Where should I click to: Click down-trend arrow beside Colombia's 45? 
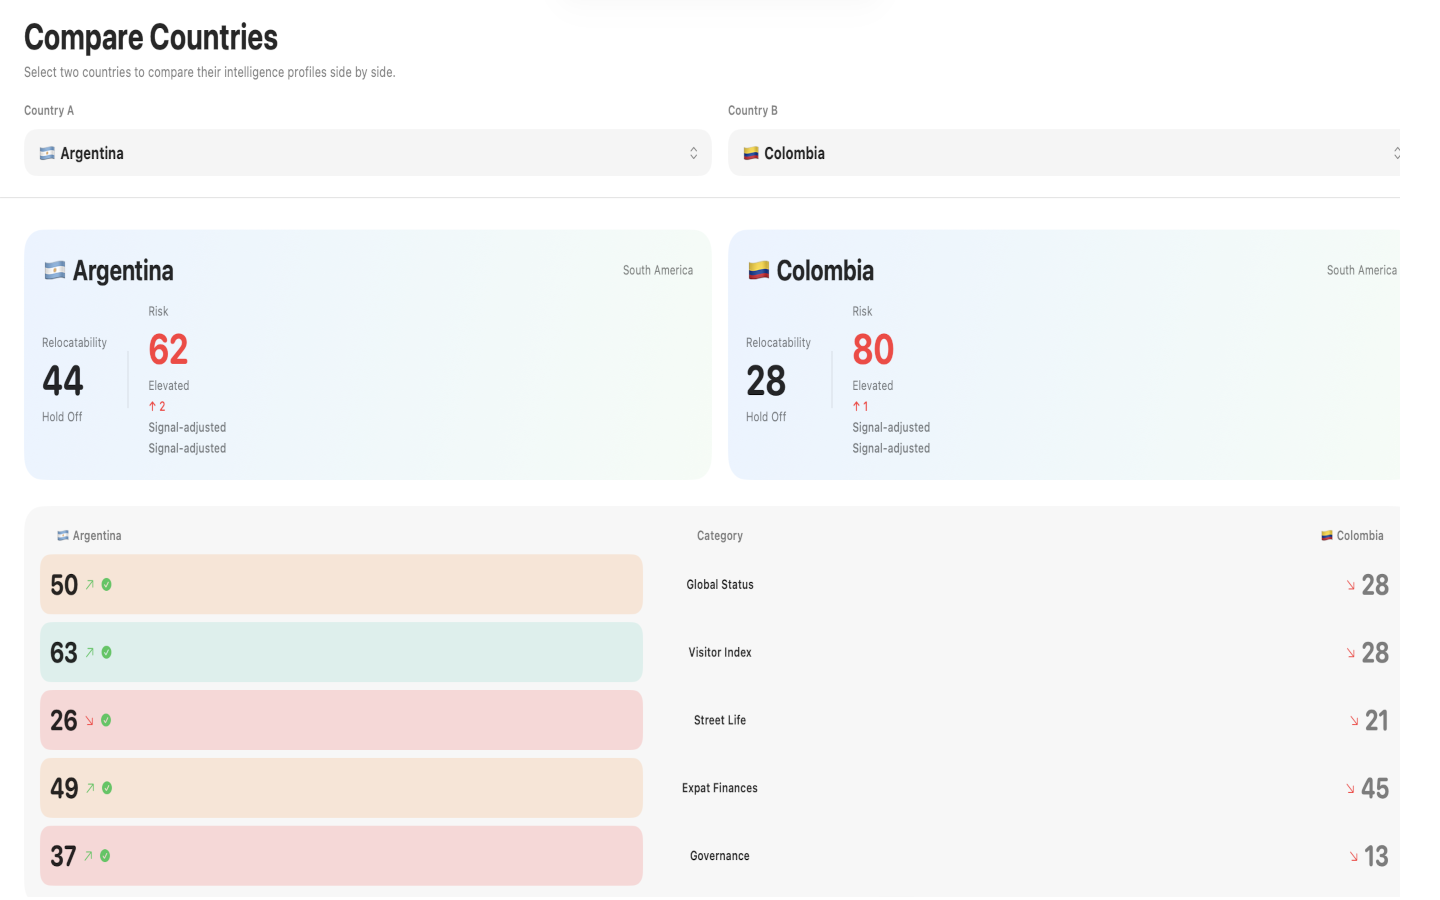coord(1351,789)
